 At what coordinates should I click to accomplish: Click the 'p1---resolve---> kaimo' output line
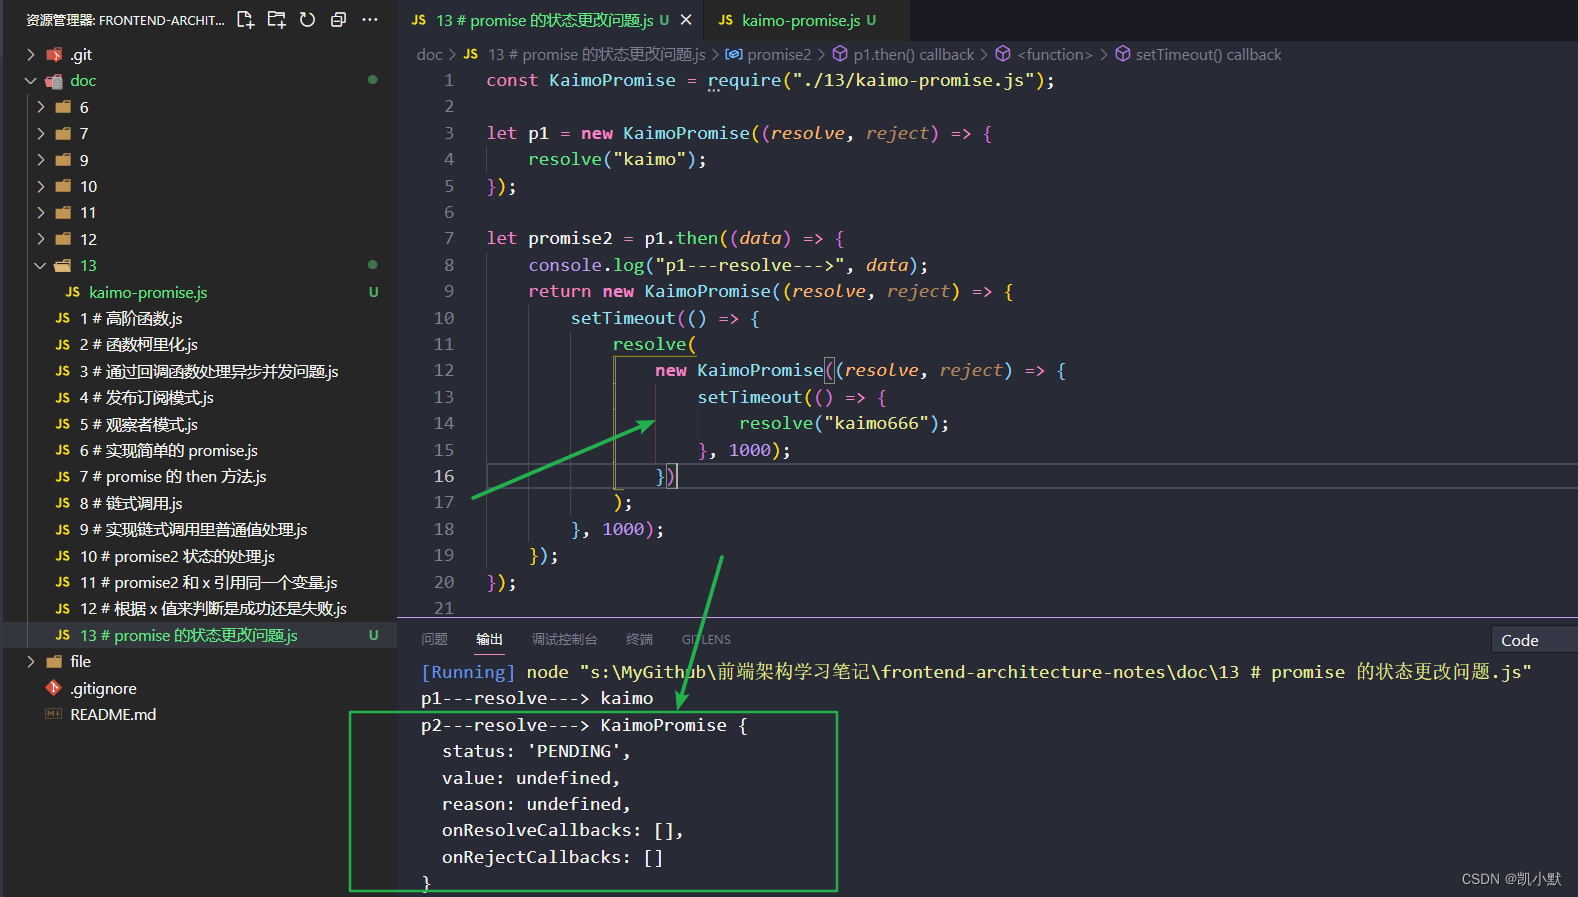click(x=537, y=698)
